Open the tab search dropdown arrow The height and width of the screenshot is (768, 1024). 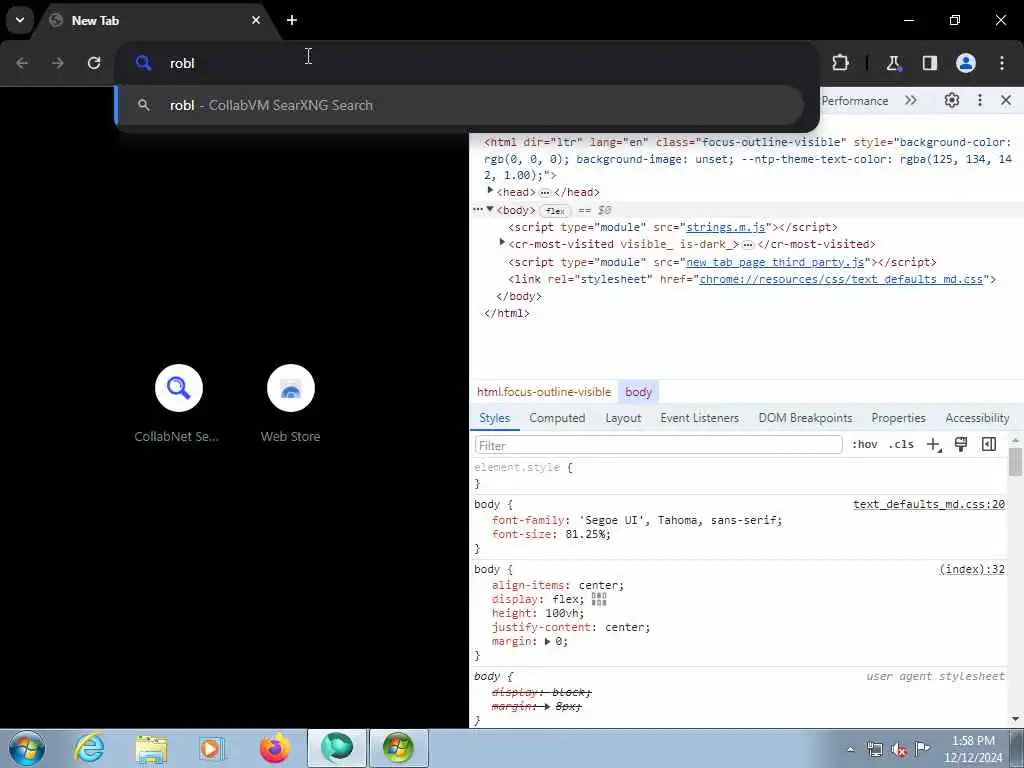(20, 20)
